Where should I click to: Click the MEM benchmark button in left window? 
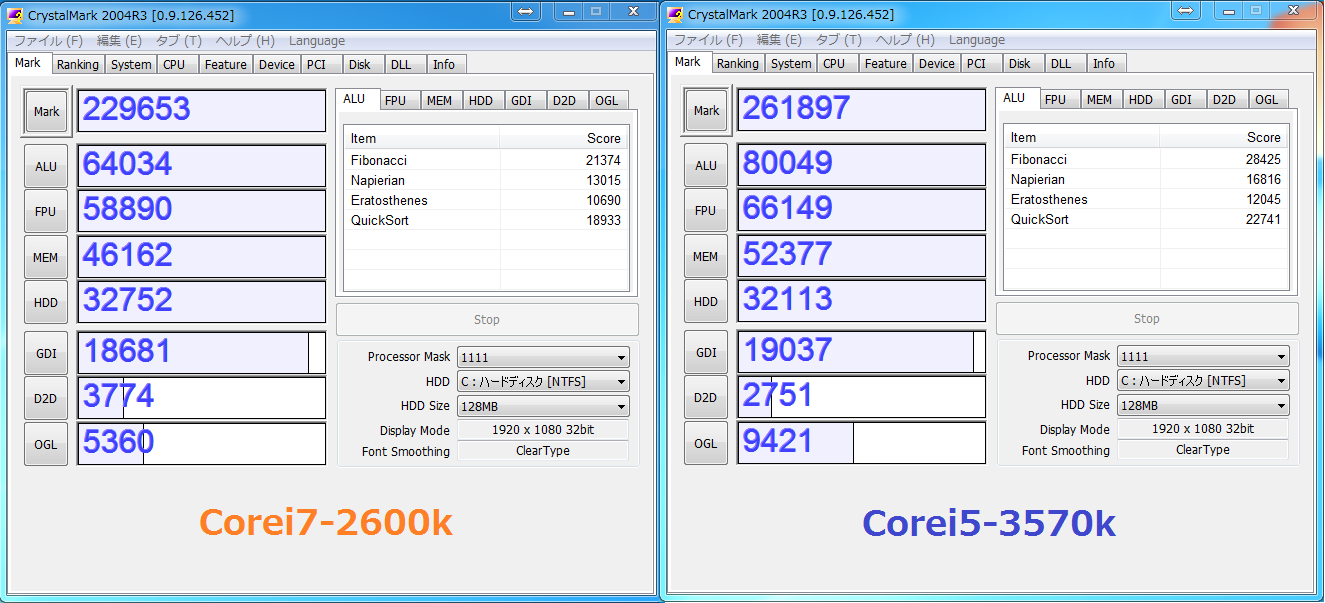coord(46,258)
